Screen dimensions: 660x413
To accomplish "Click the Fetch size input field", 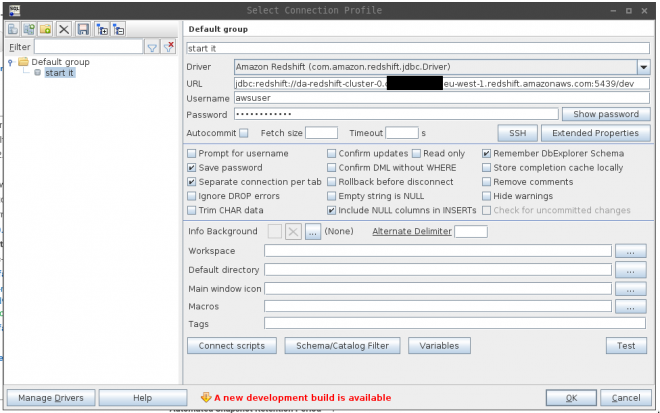I will point(321,133).
